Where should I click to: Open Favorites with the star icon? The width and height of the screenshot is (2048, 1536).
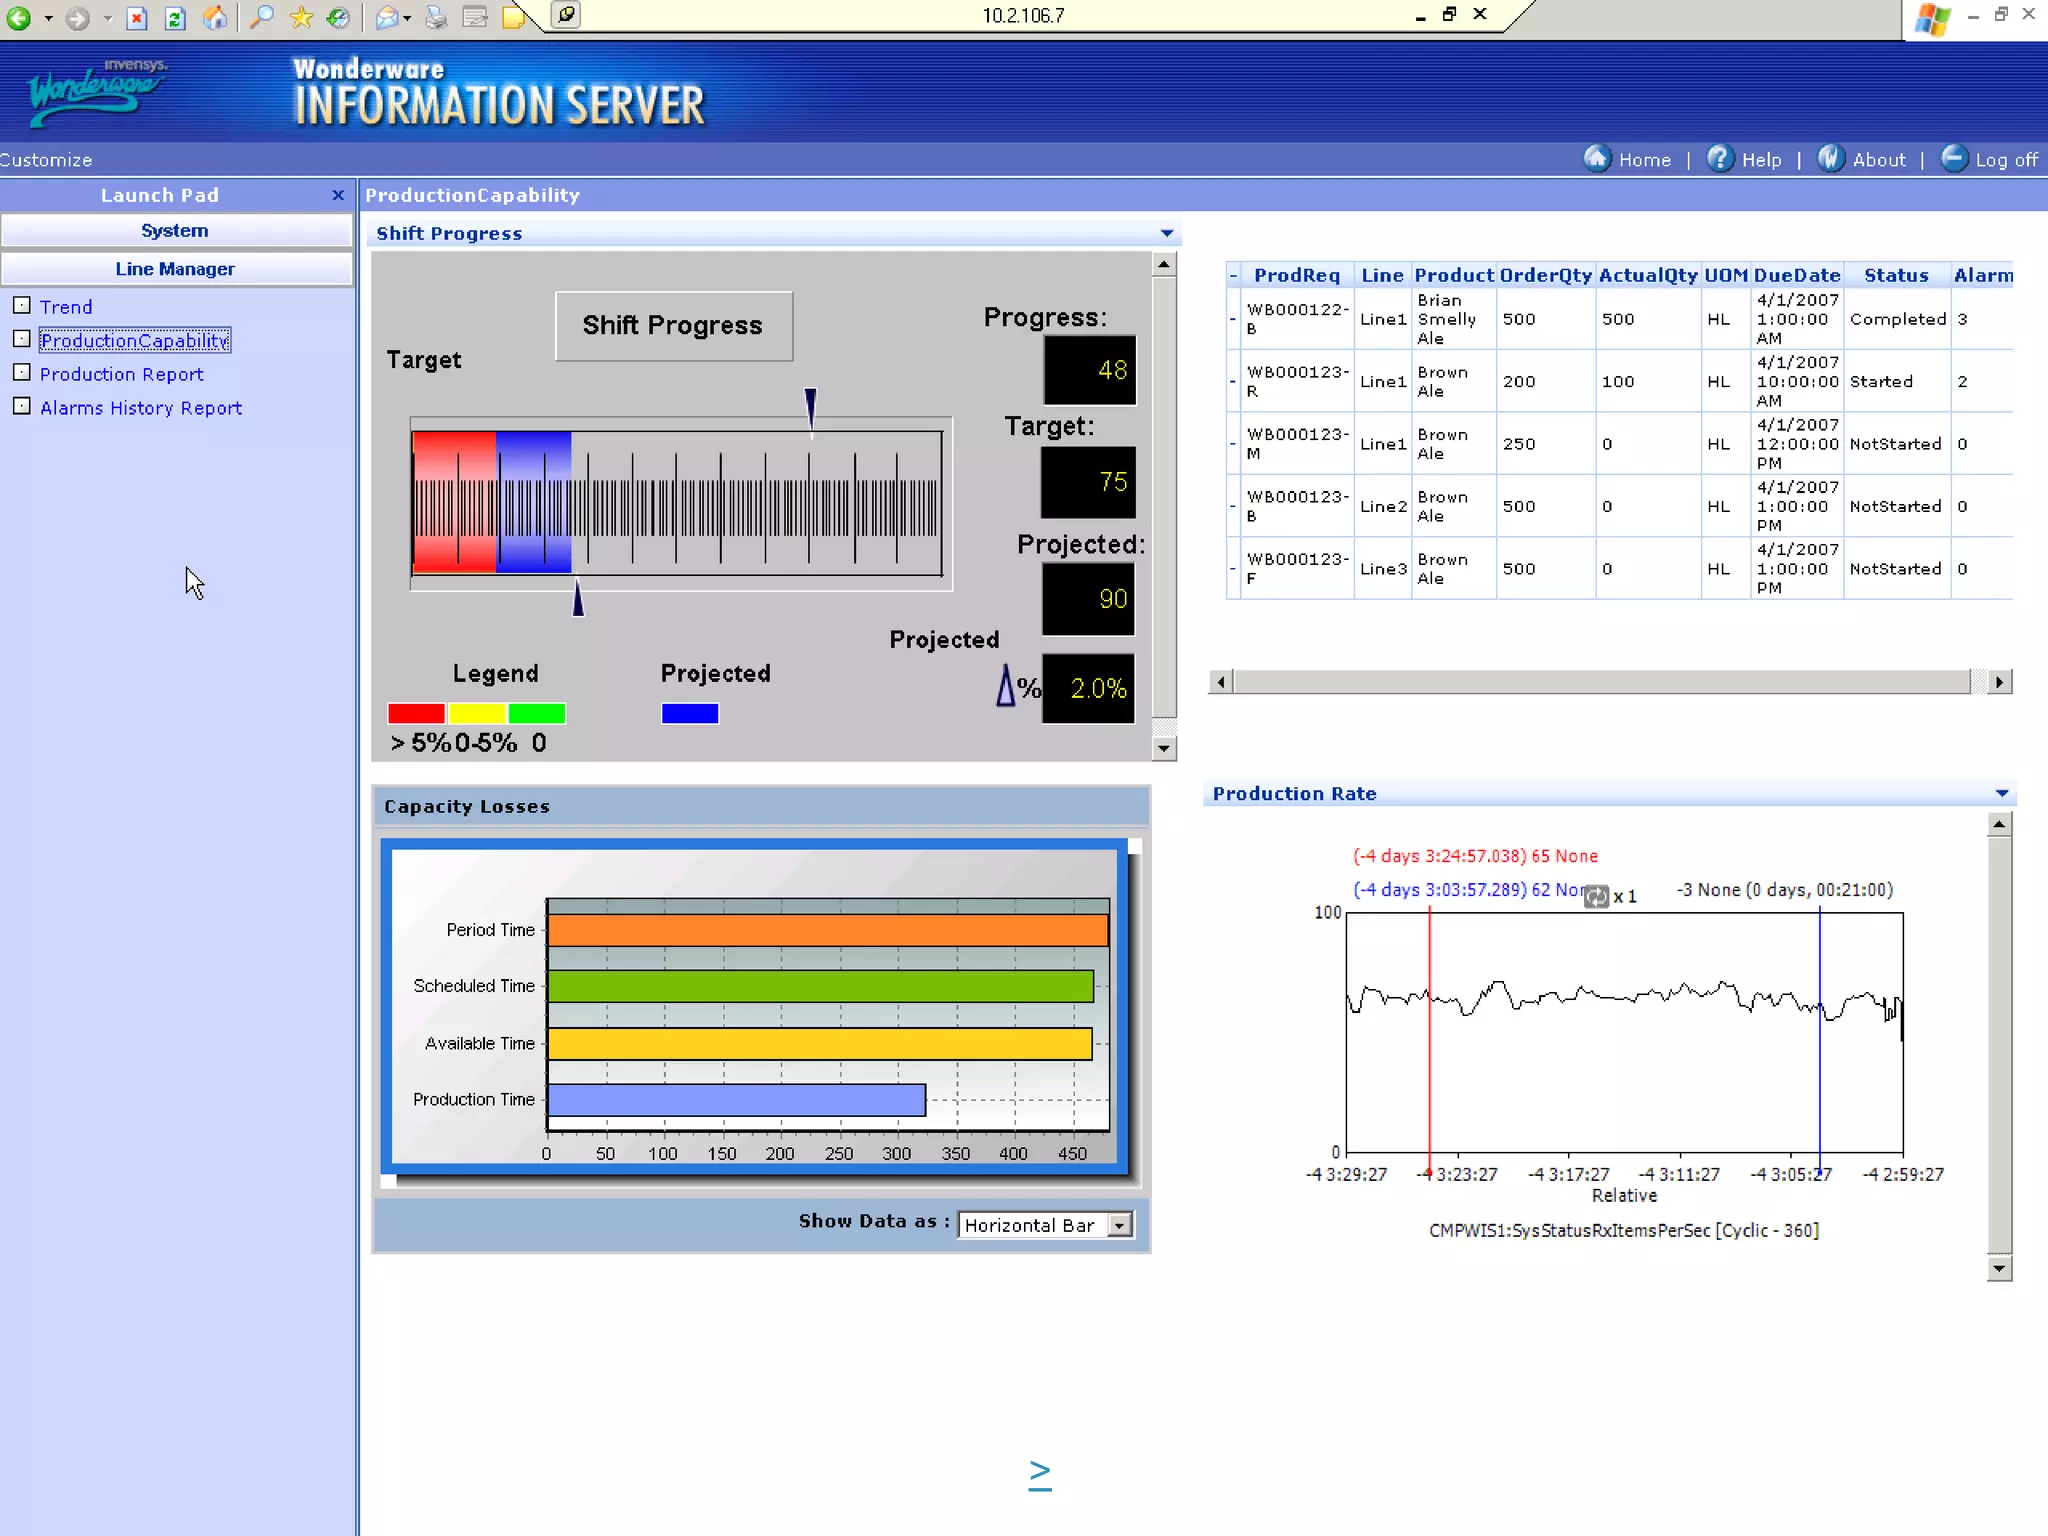coord(301,17)
